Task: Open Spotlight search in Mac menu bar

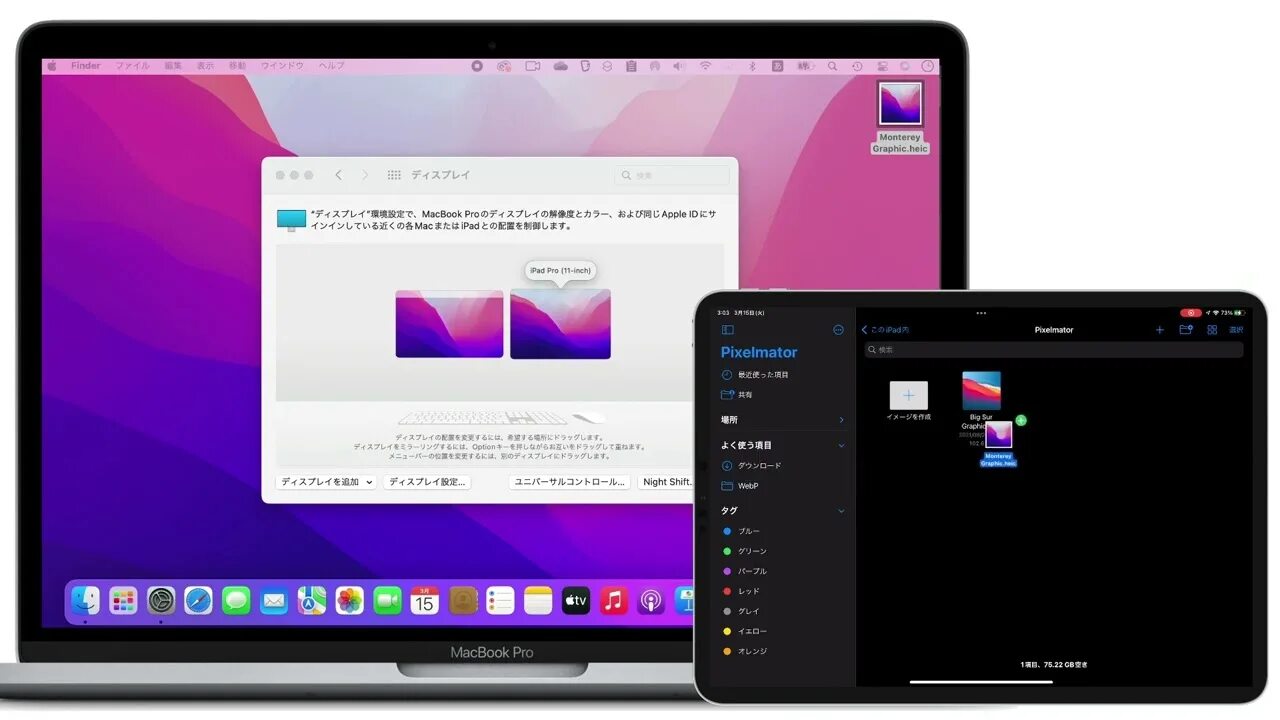Action: tap(832, 66)
